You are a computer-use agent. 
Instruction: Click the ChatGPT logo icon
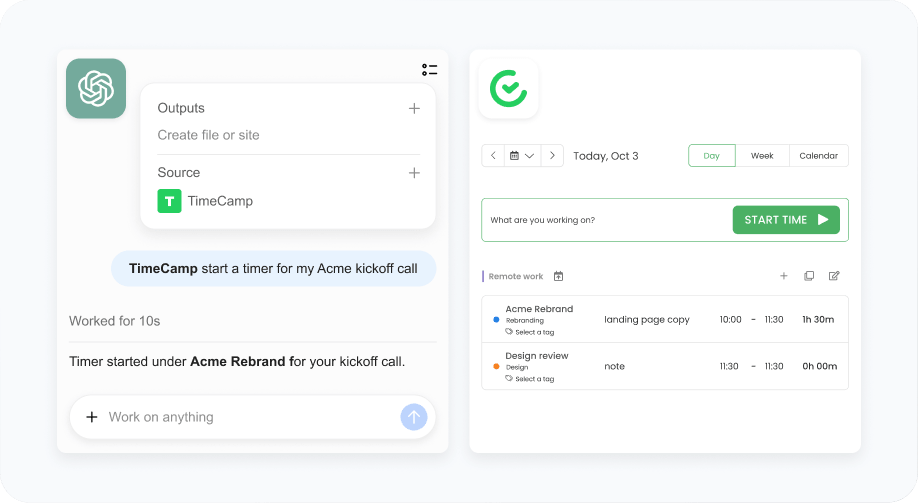coord(96,88)
